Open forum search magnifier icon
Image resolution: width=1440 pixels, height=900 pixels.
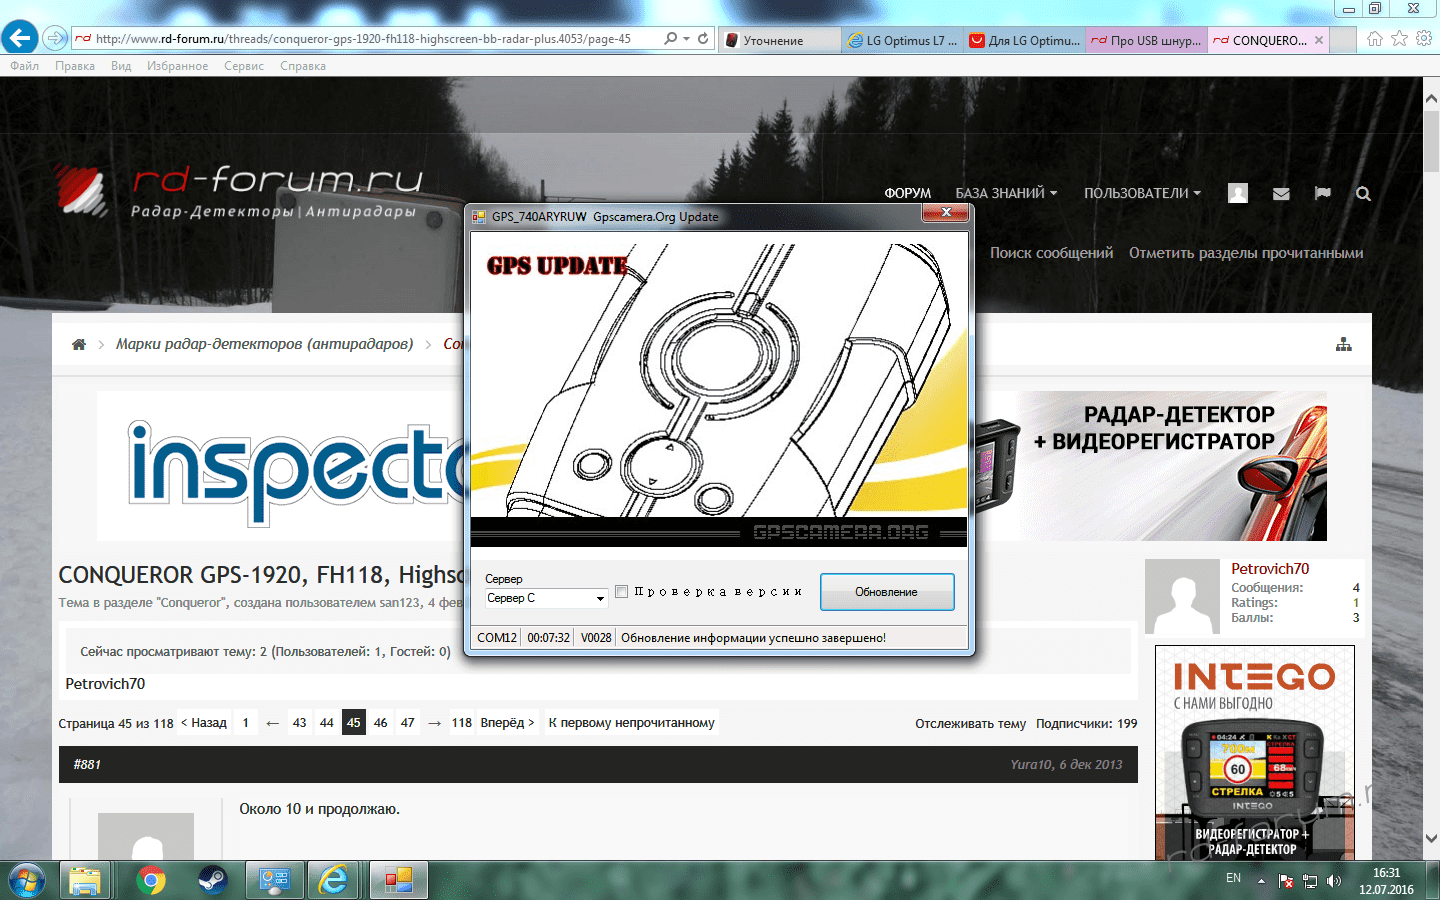tap(1363, 194)
